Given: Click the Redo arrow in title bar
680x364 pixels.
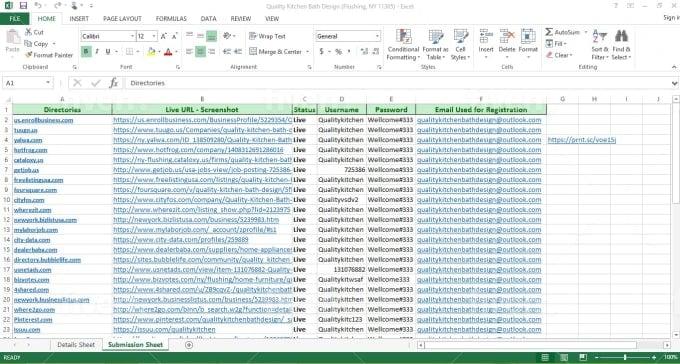Looking at the screenshot, I should click(58, 6).
